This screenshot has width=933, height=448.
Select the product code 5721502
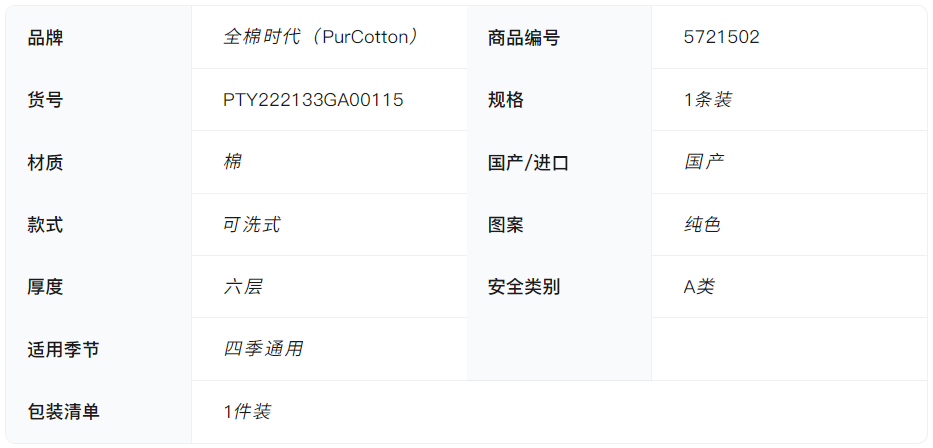(x=721, y=38)
